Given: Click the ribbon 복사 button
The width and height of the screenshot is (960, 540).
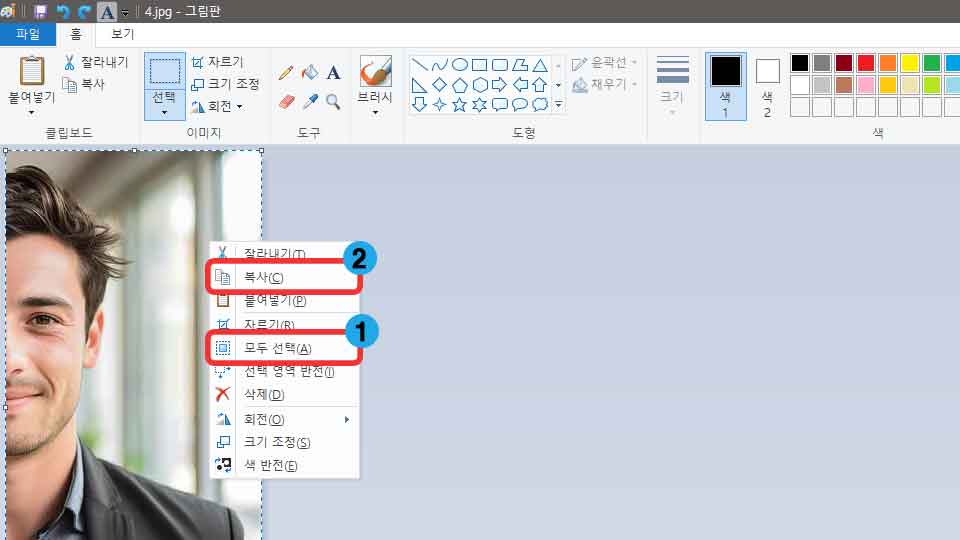Looking at the screenshot, I should [84, 84].
